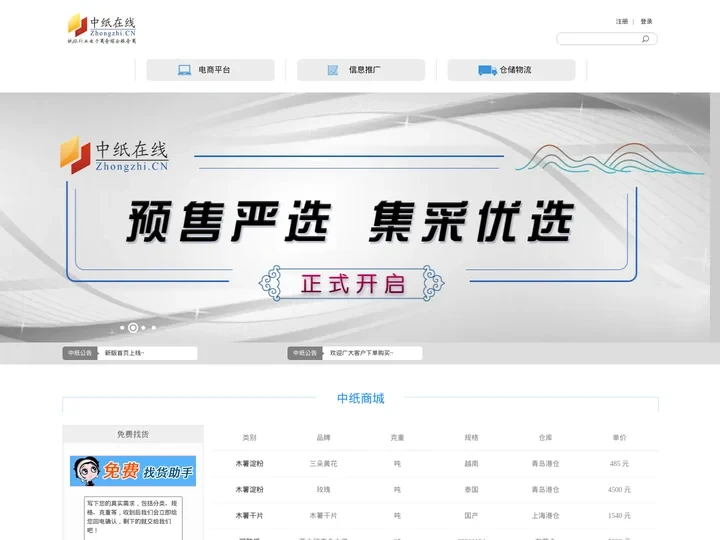Viewport: 720px width, 540px height.
Task: Click the 国产 specification cell
Action: [472, 516]
